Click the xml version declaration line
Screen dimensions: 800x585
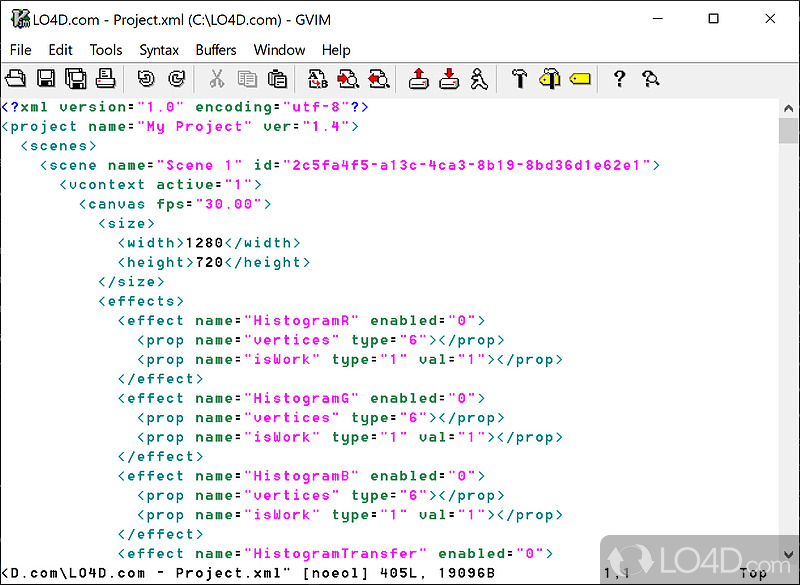coord(185,107)
